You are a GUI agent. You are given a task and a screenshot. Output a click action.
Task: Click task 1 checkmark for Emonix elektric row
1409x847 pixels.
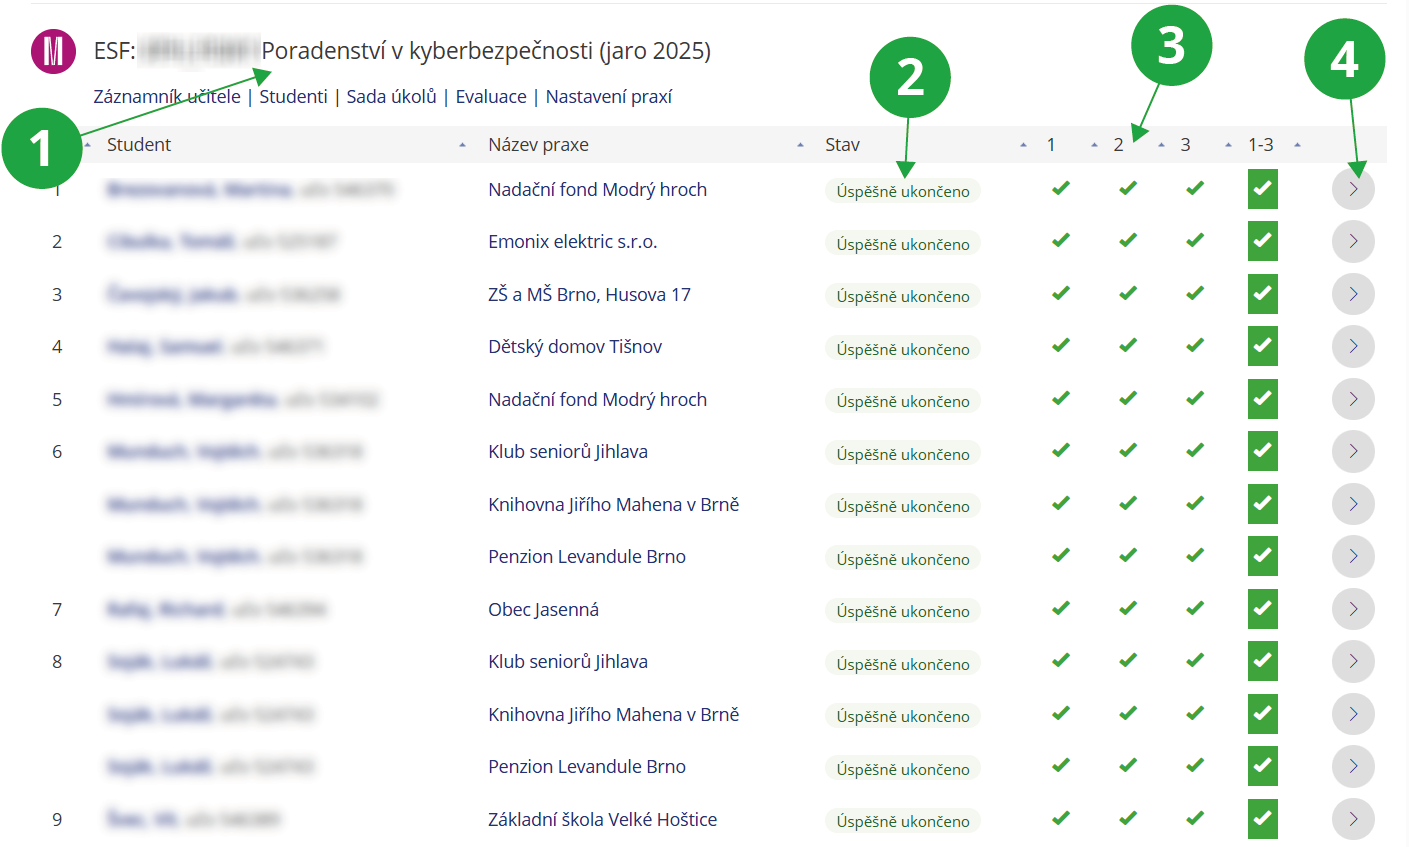coord(1061,240)
